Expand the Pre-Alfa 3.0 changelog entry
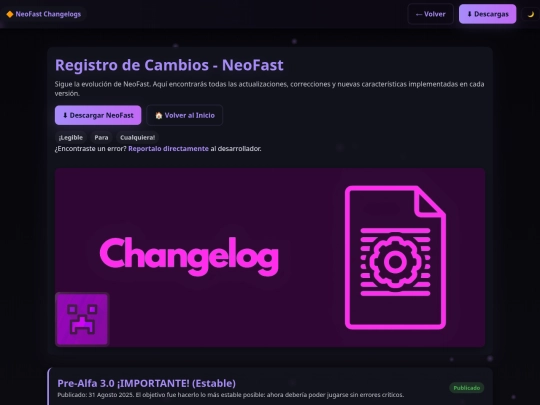The height and width of the screenshot is (405, 540). [x=146, y=383]
